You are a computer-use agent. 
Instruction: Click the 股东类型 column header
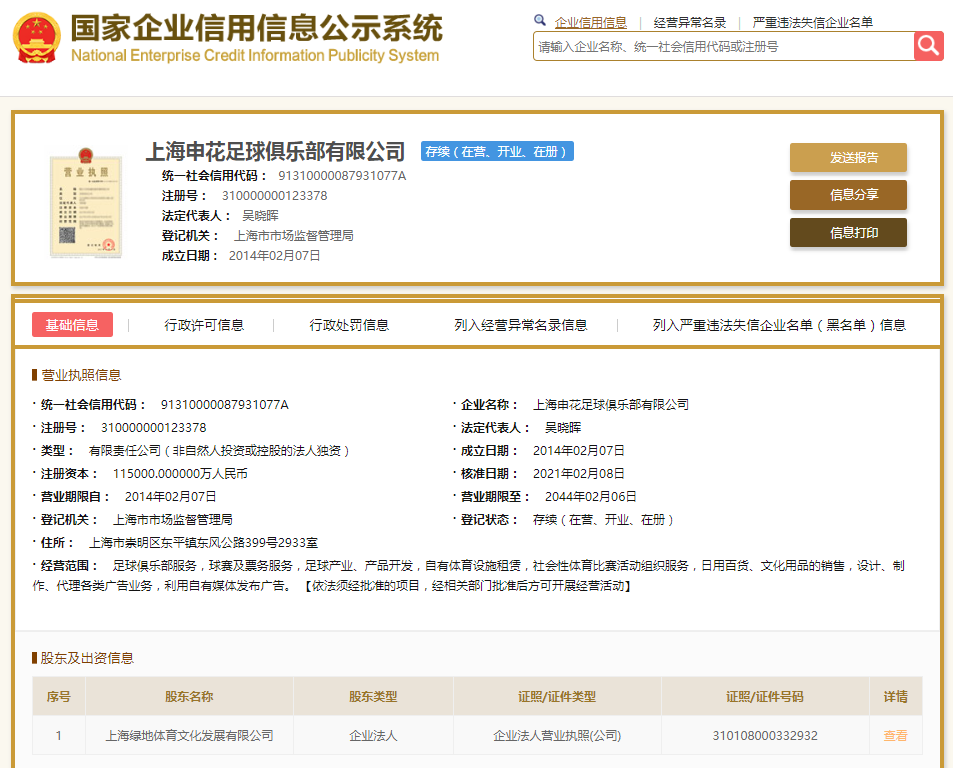pos(373,696)
